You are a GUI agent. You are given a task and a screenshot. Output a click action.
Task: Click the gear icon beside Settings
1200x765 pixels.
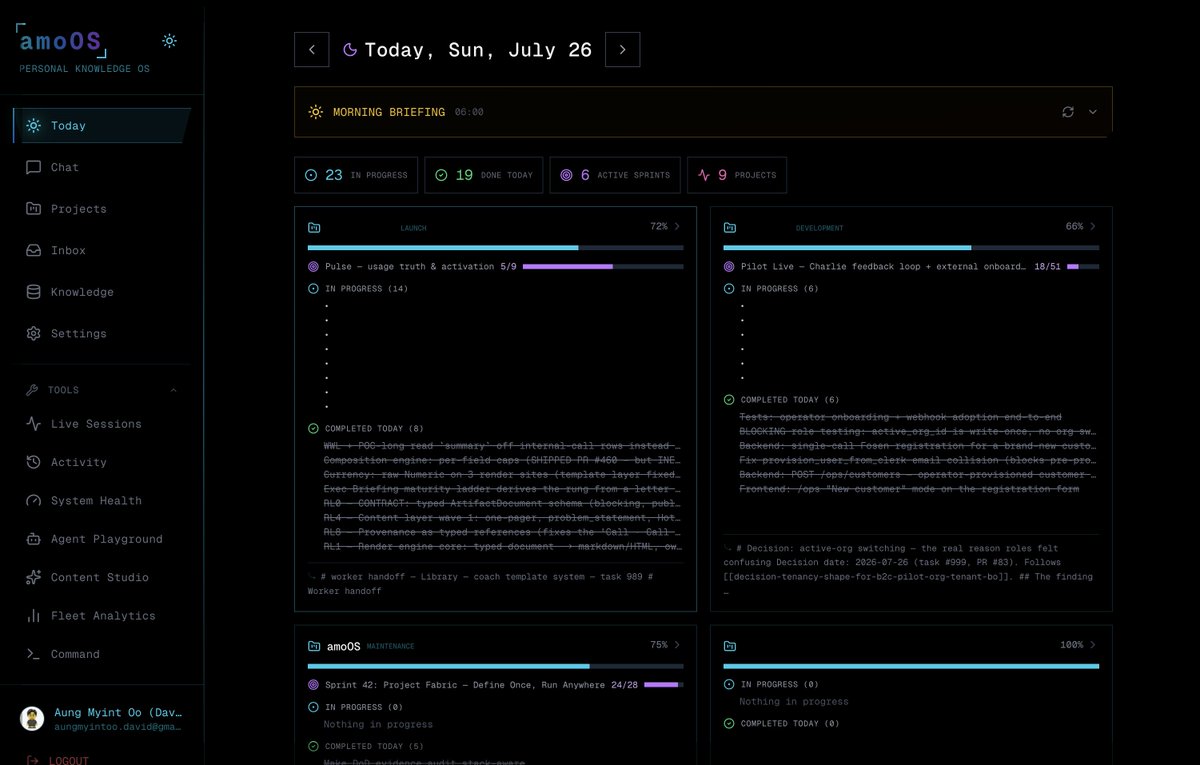pos(33,334)
